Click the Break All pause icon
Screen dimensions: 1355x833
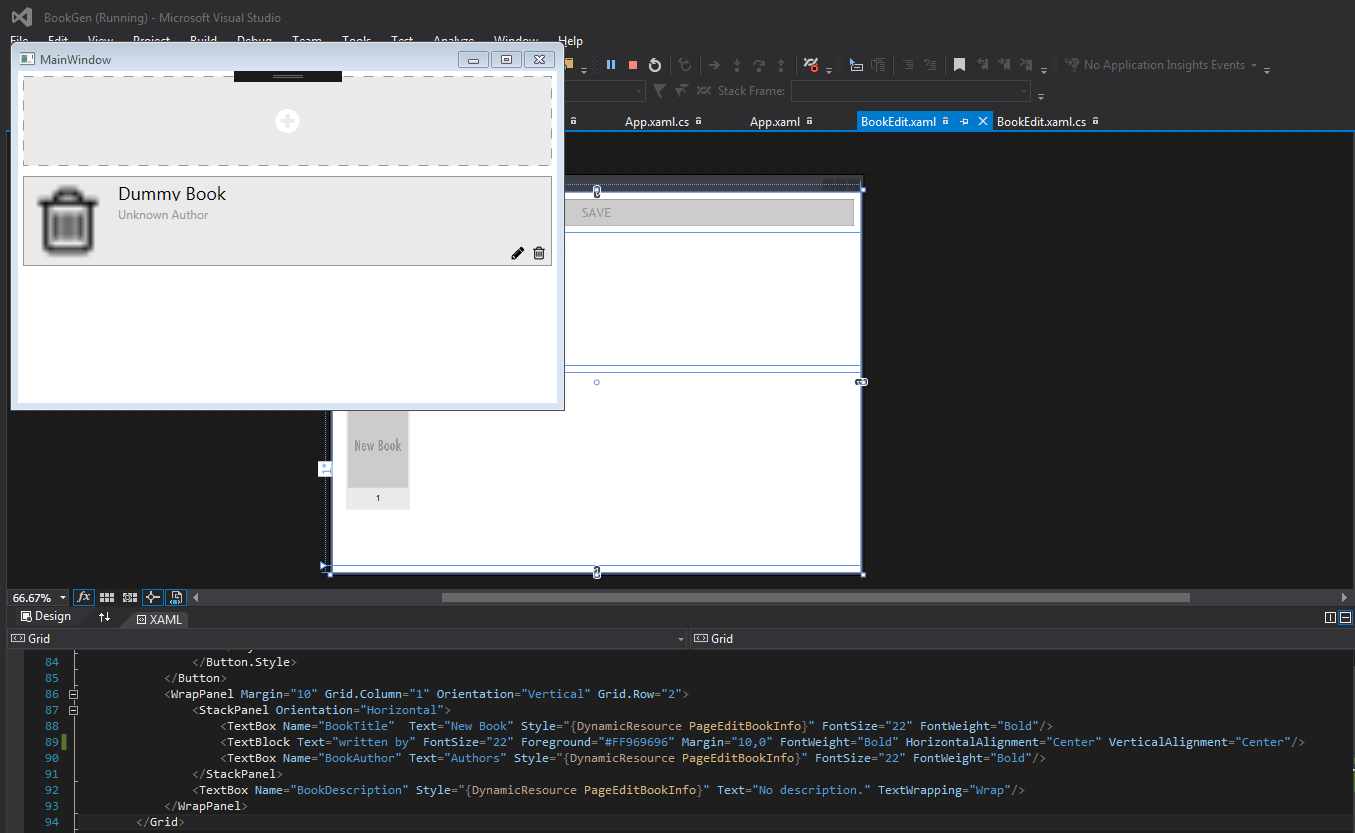click(x=611, y=64)
